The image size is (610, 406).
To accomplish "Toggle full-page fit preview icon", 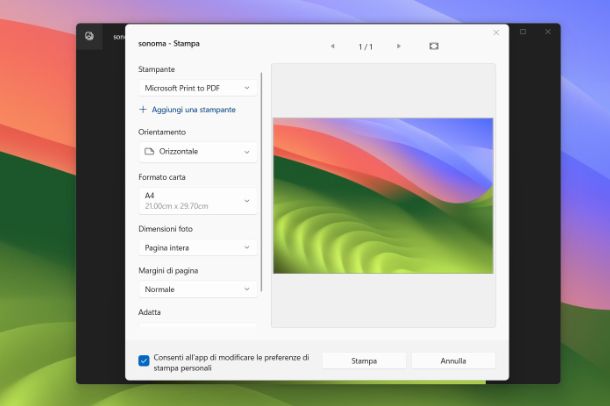I will pyautogui.click(x=434, y=46).
